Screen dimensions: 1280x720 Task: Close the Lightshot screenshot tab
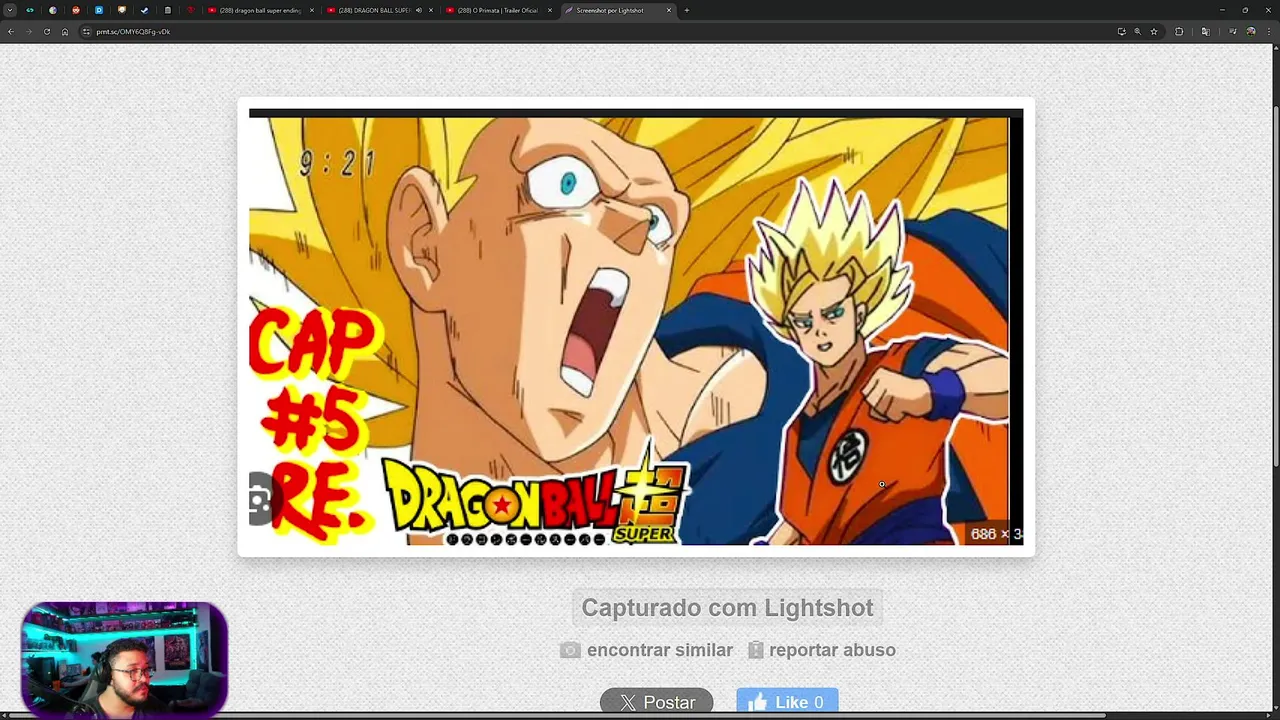(x=669, y=10)
